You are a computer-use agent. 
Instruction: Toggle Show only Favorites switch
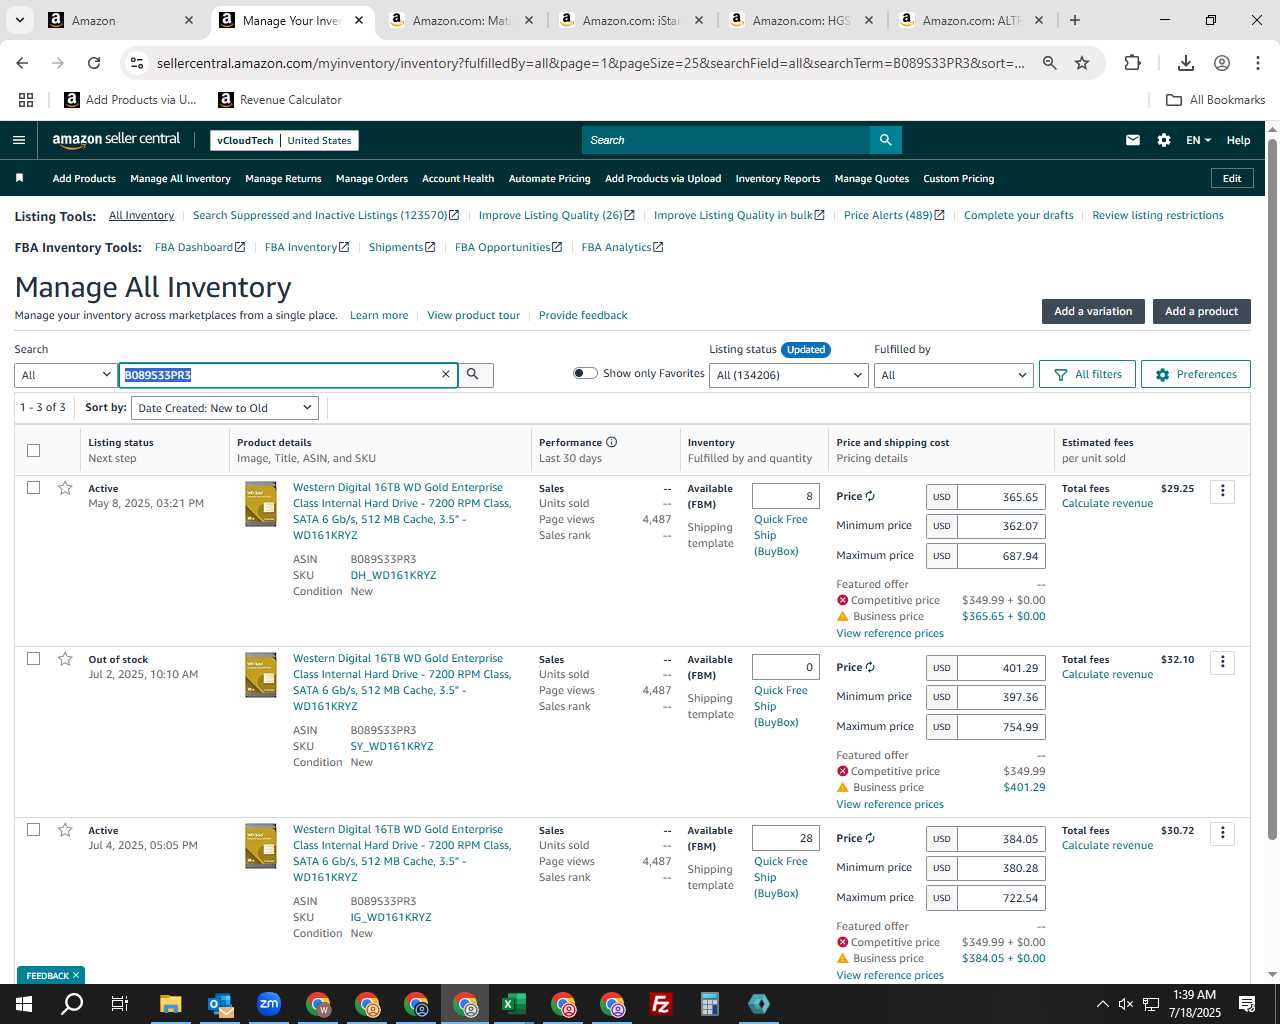tap(585, 373)
